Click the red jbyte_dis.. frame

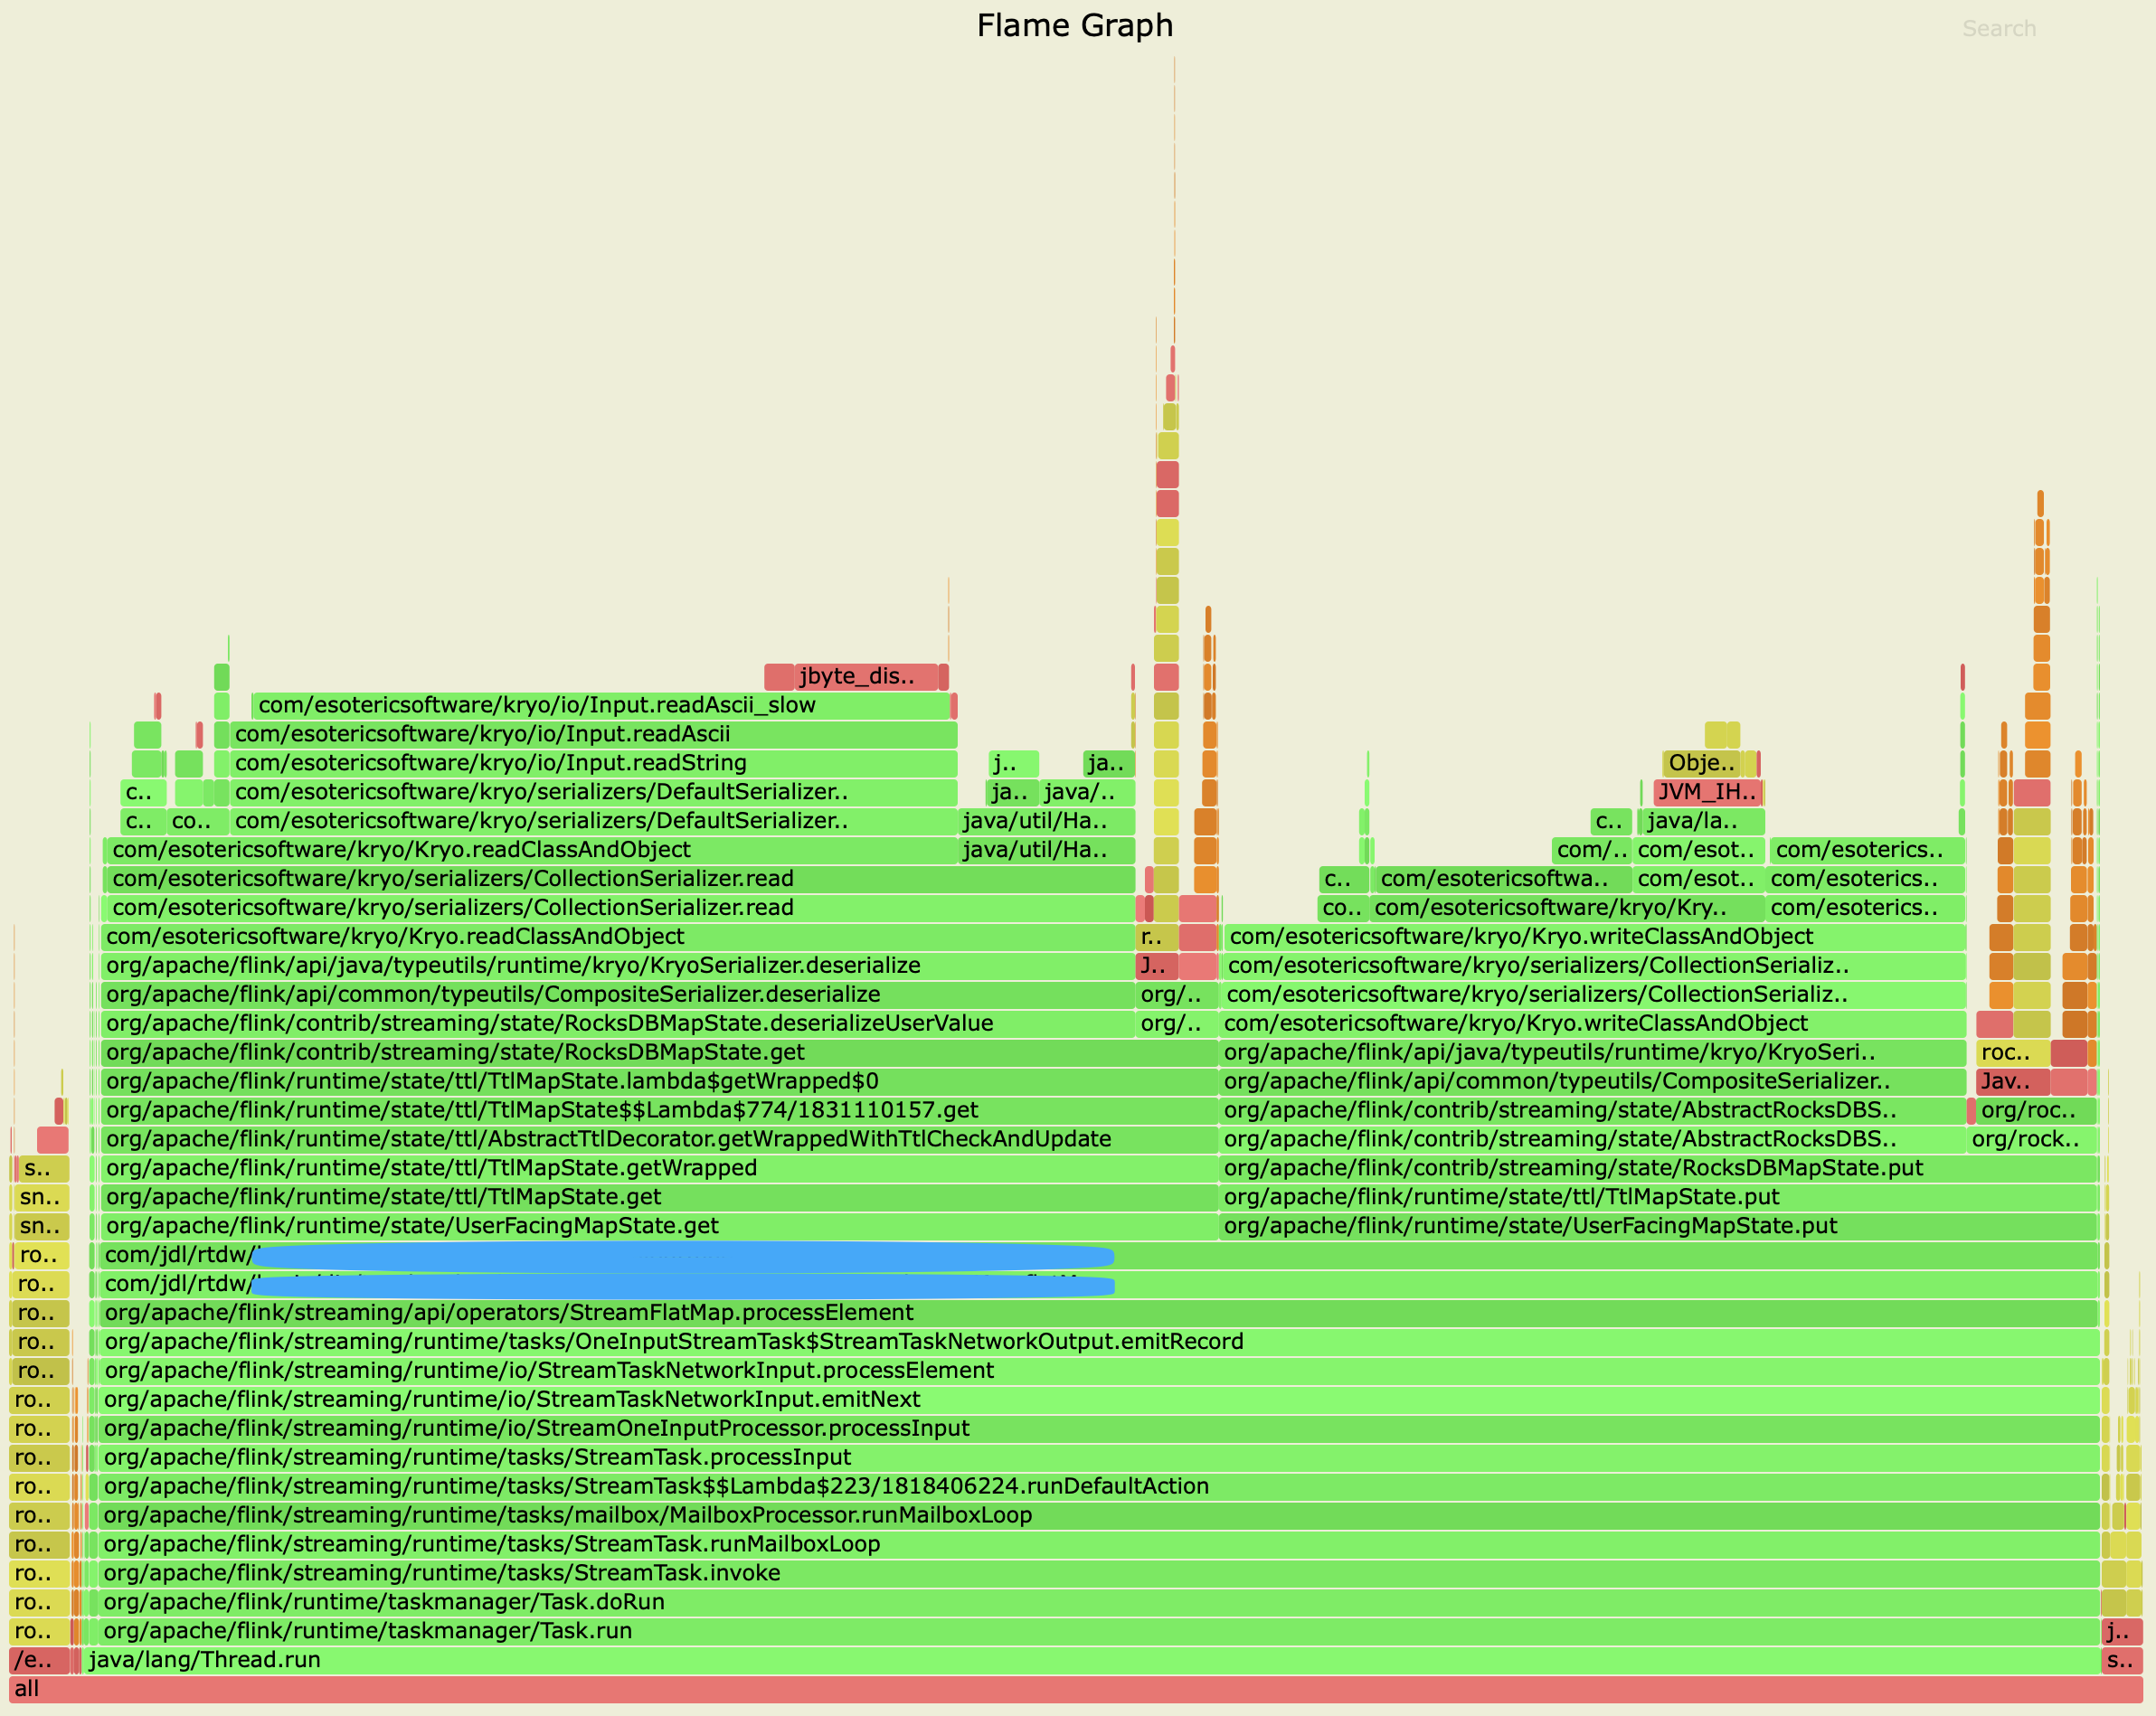click(865, 676)
